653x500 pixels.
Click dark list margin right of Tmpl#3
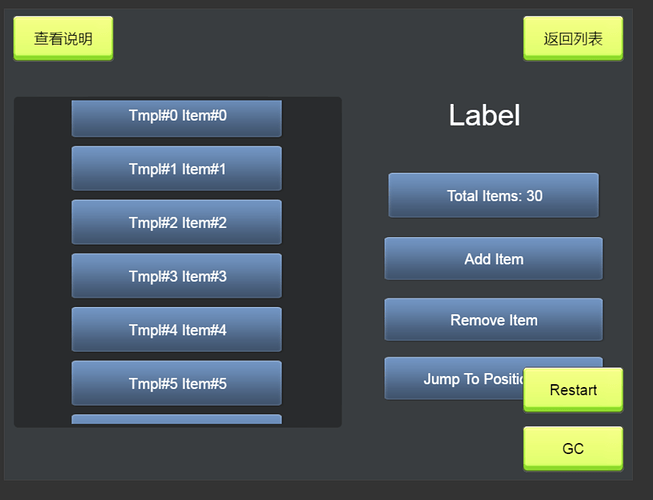(311, 276)
